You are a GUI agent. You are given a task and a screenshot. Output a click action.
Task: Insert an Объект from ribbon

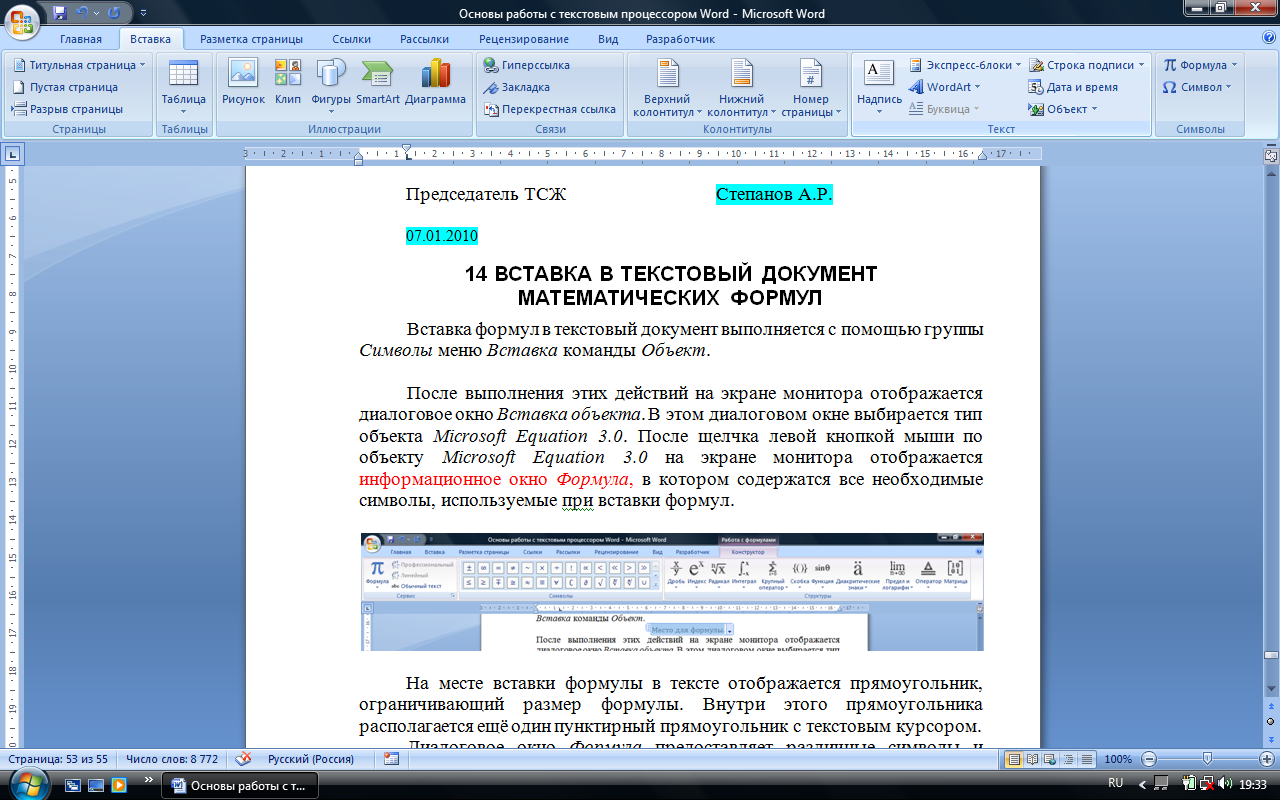1064,109
